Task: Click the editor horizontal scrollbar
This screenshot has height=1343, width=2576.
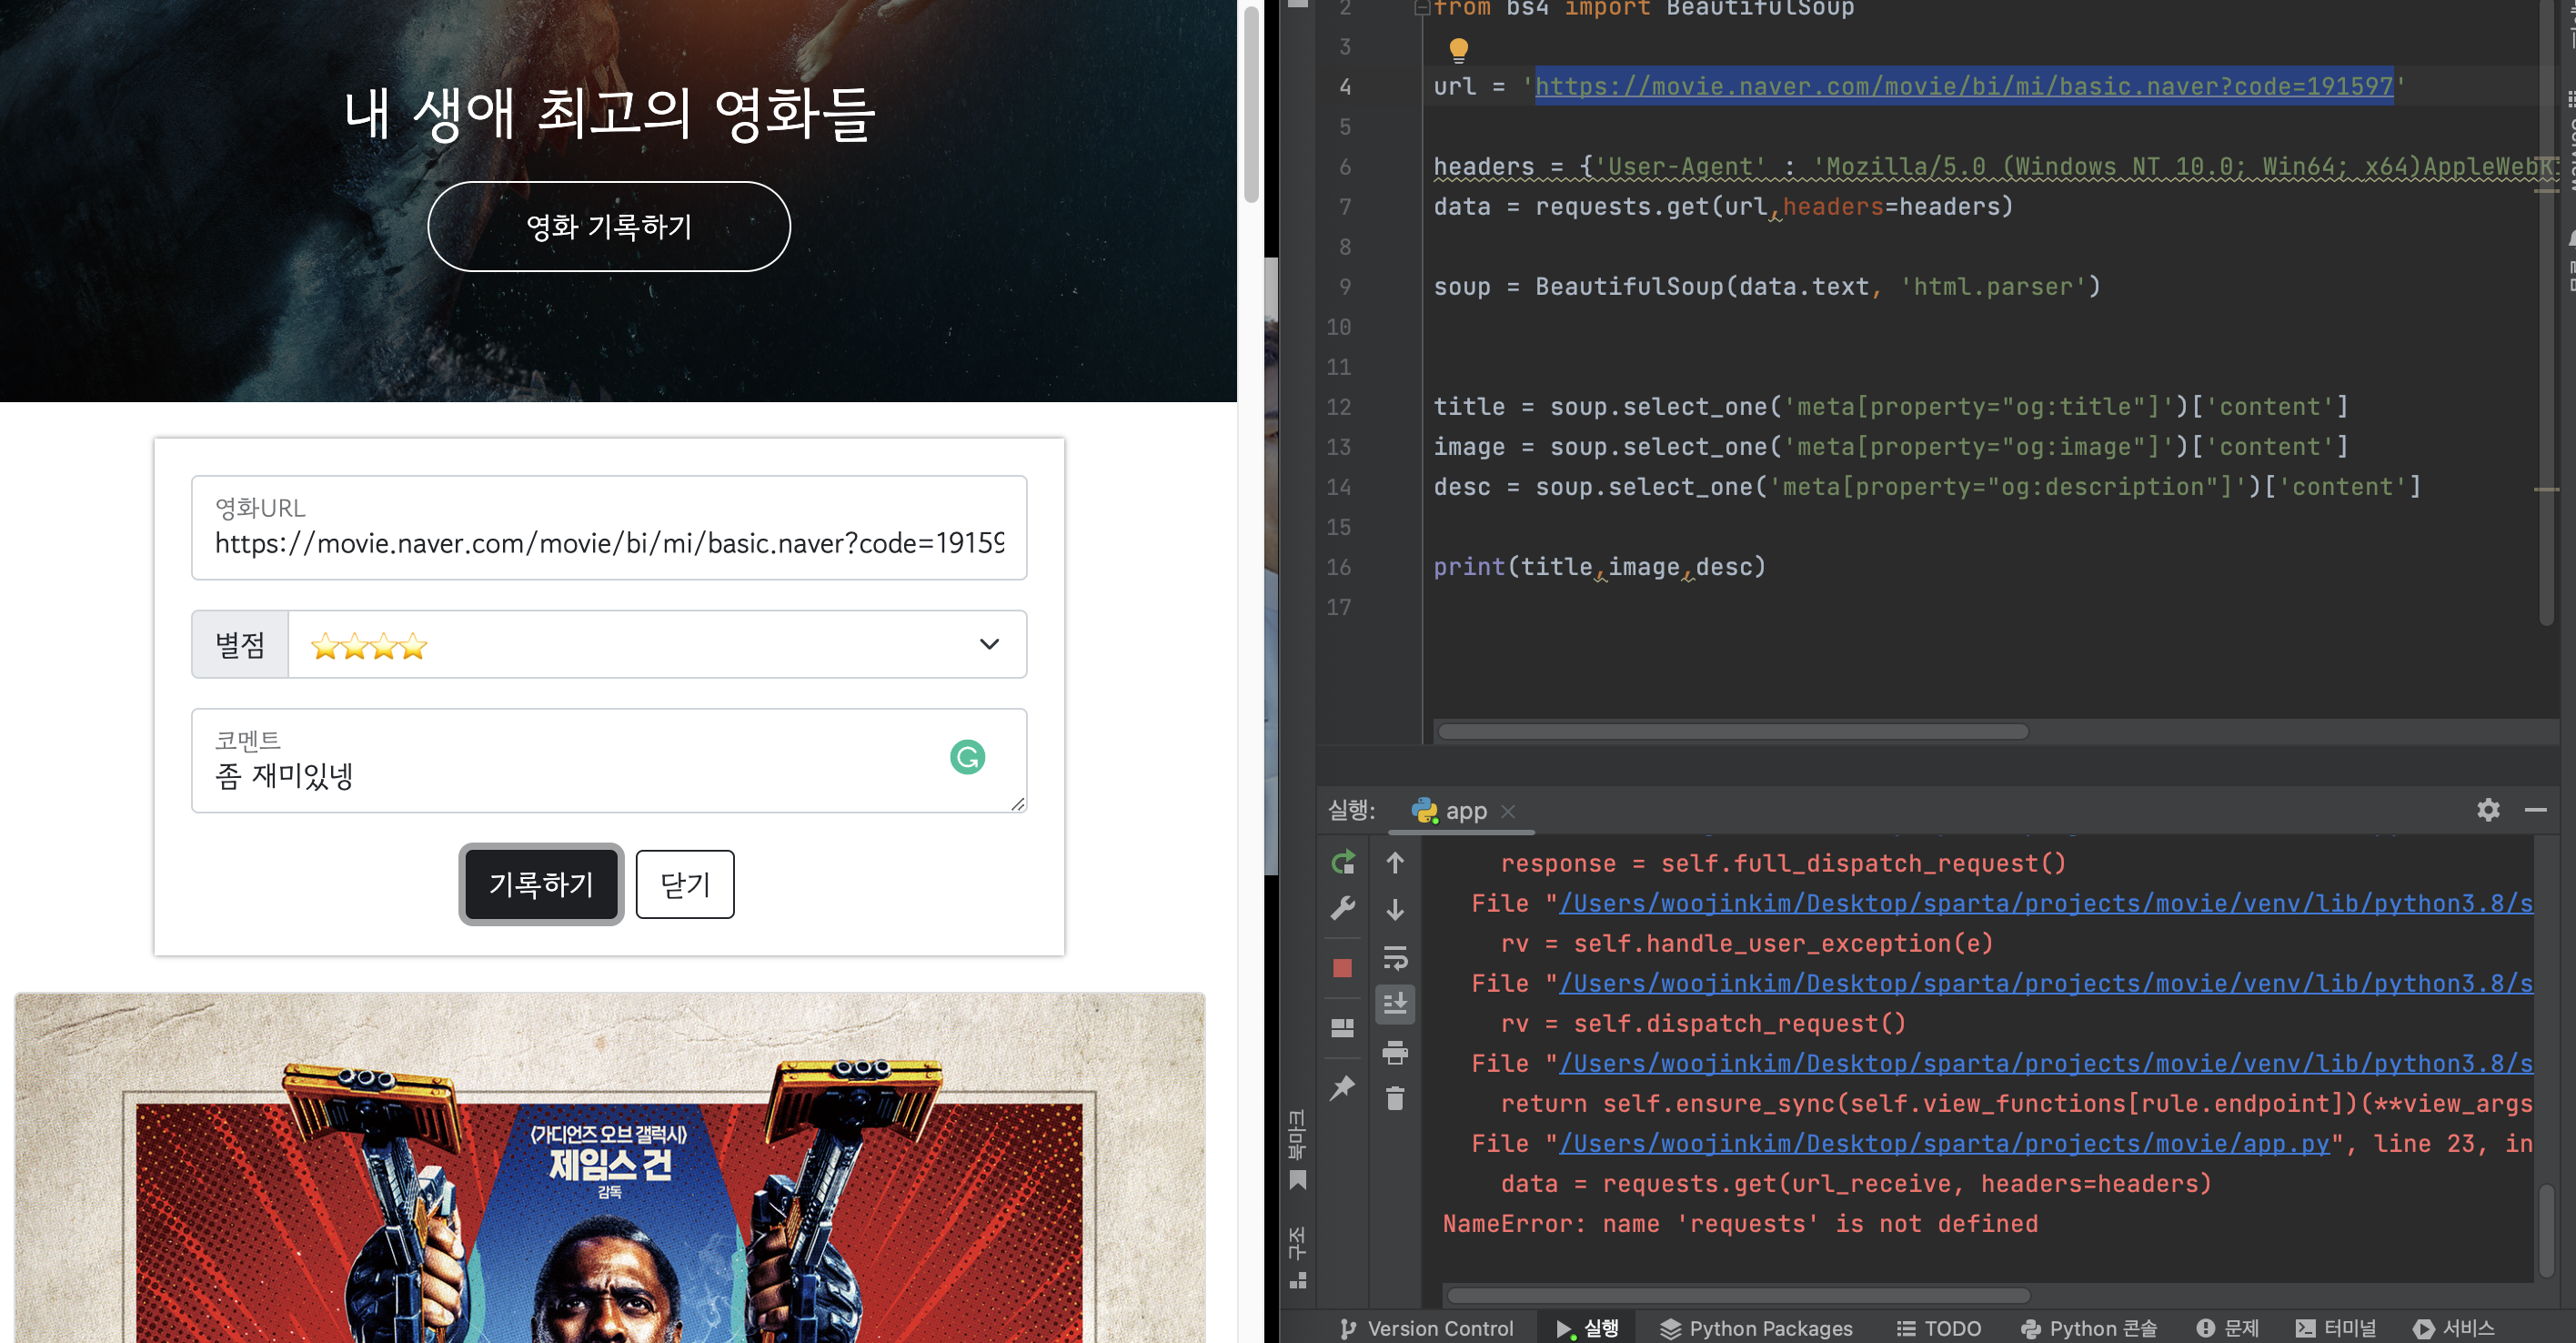Action: click(x=1733, y=731)
